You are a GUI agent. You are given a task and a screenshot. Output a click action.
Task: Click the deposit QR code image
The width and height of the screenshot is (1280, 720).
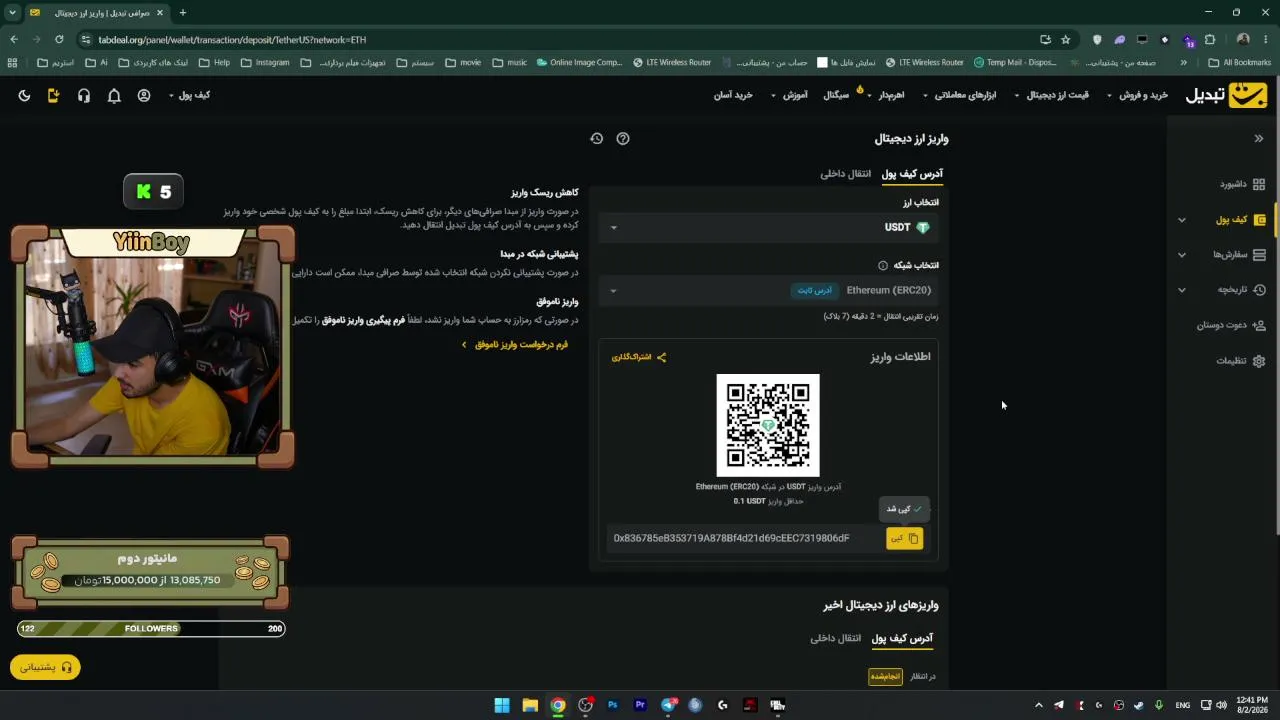(x=768, y=425)
